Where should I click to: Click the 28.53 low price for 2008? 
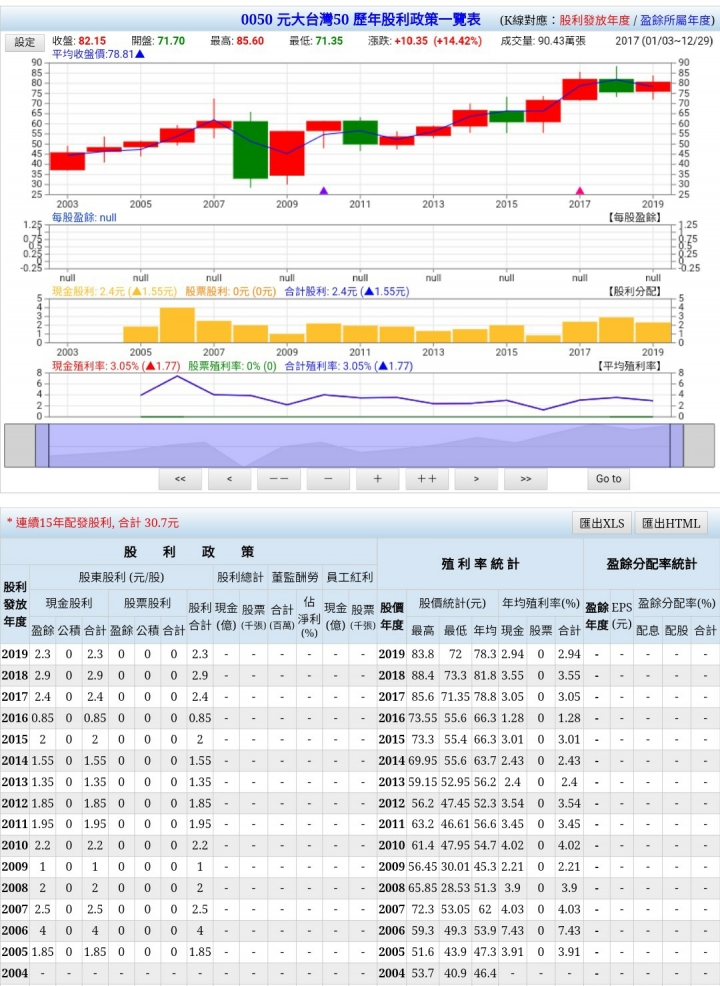click(455, 888)
